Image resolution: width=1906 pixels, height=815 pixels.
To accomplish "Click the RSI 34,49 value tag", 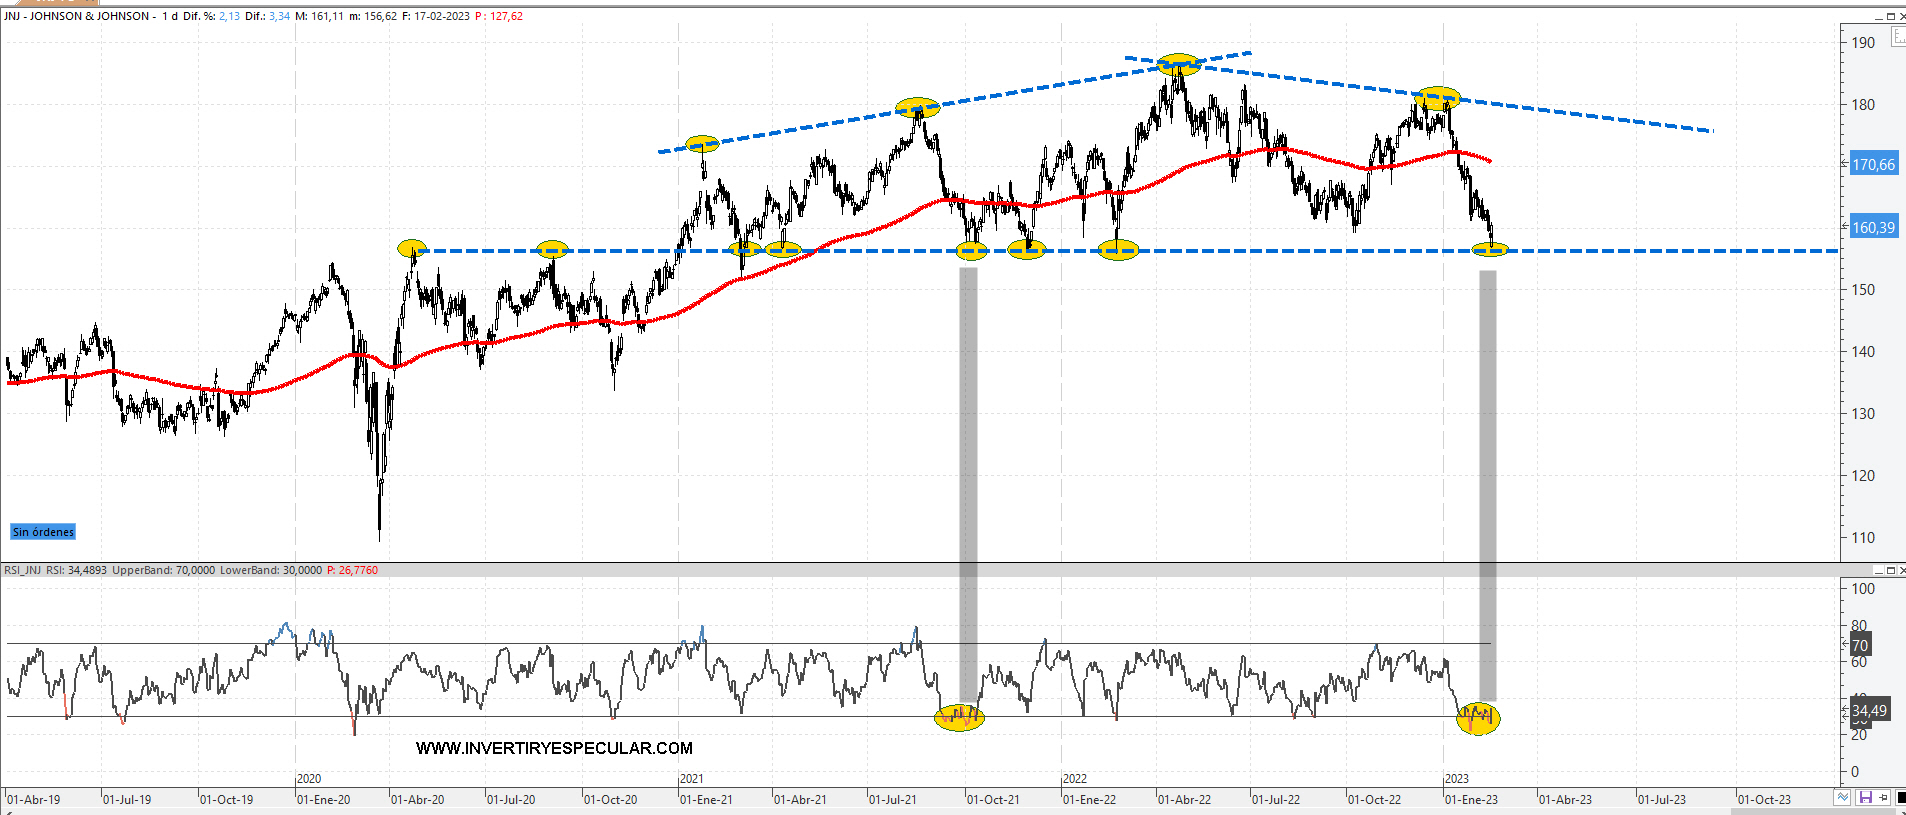I will pos(1868,711).
